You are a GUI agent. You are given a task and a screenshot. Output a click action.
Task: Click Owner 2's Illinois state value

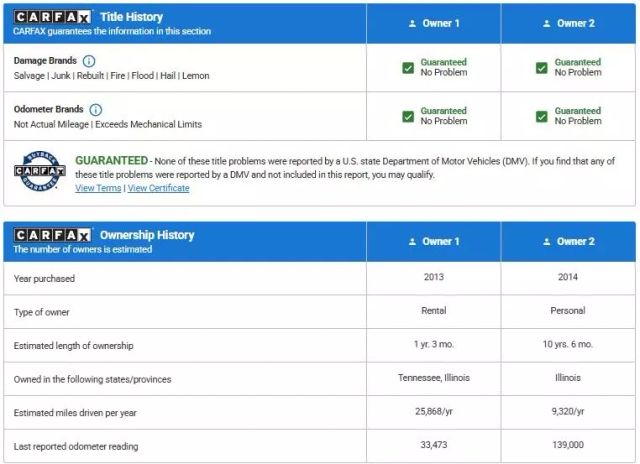coord(568,377)
